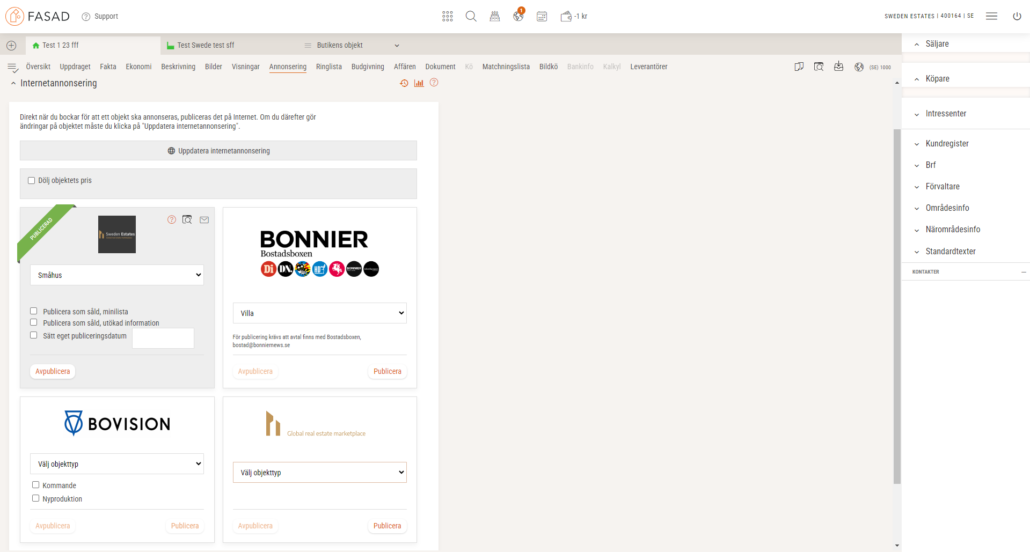Click the checklist icon left of Översikt

pos(12,67)
